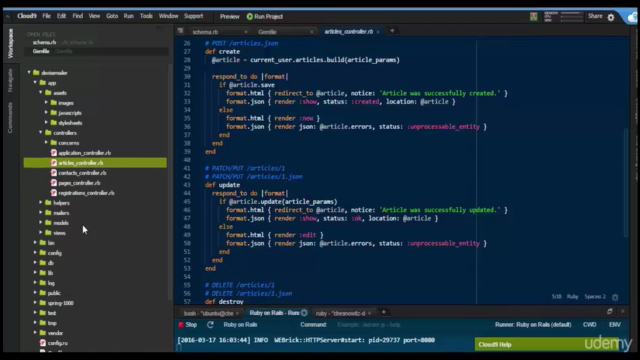640x360 pixels.
Task: Add a new editor tab with the plus icon
Action: pyautogui.click(x=392, y=31)
